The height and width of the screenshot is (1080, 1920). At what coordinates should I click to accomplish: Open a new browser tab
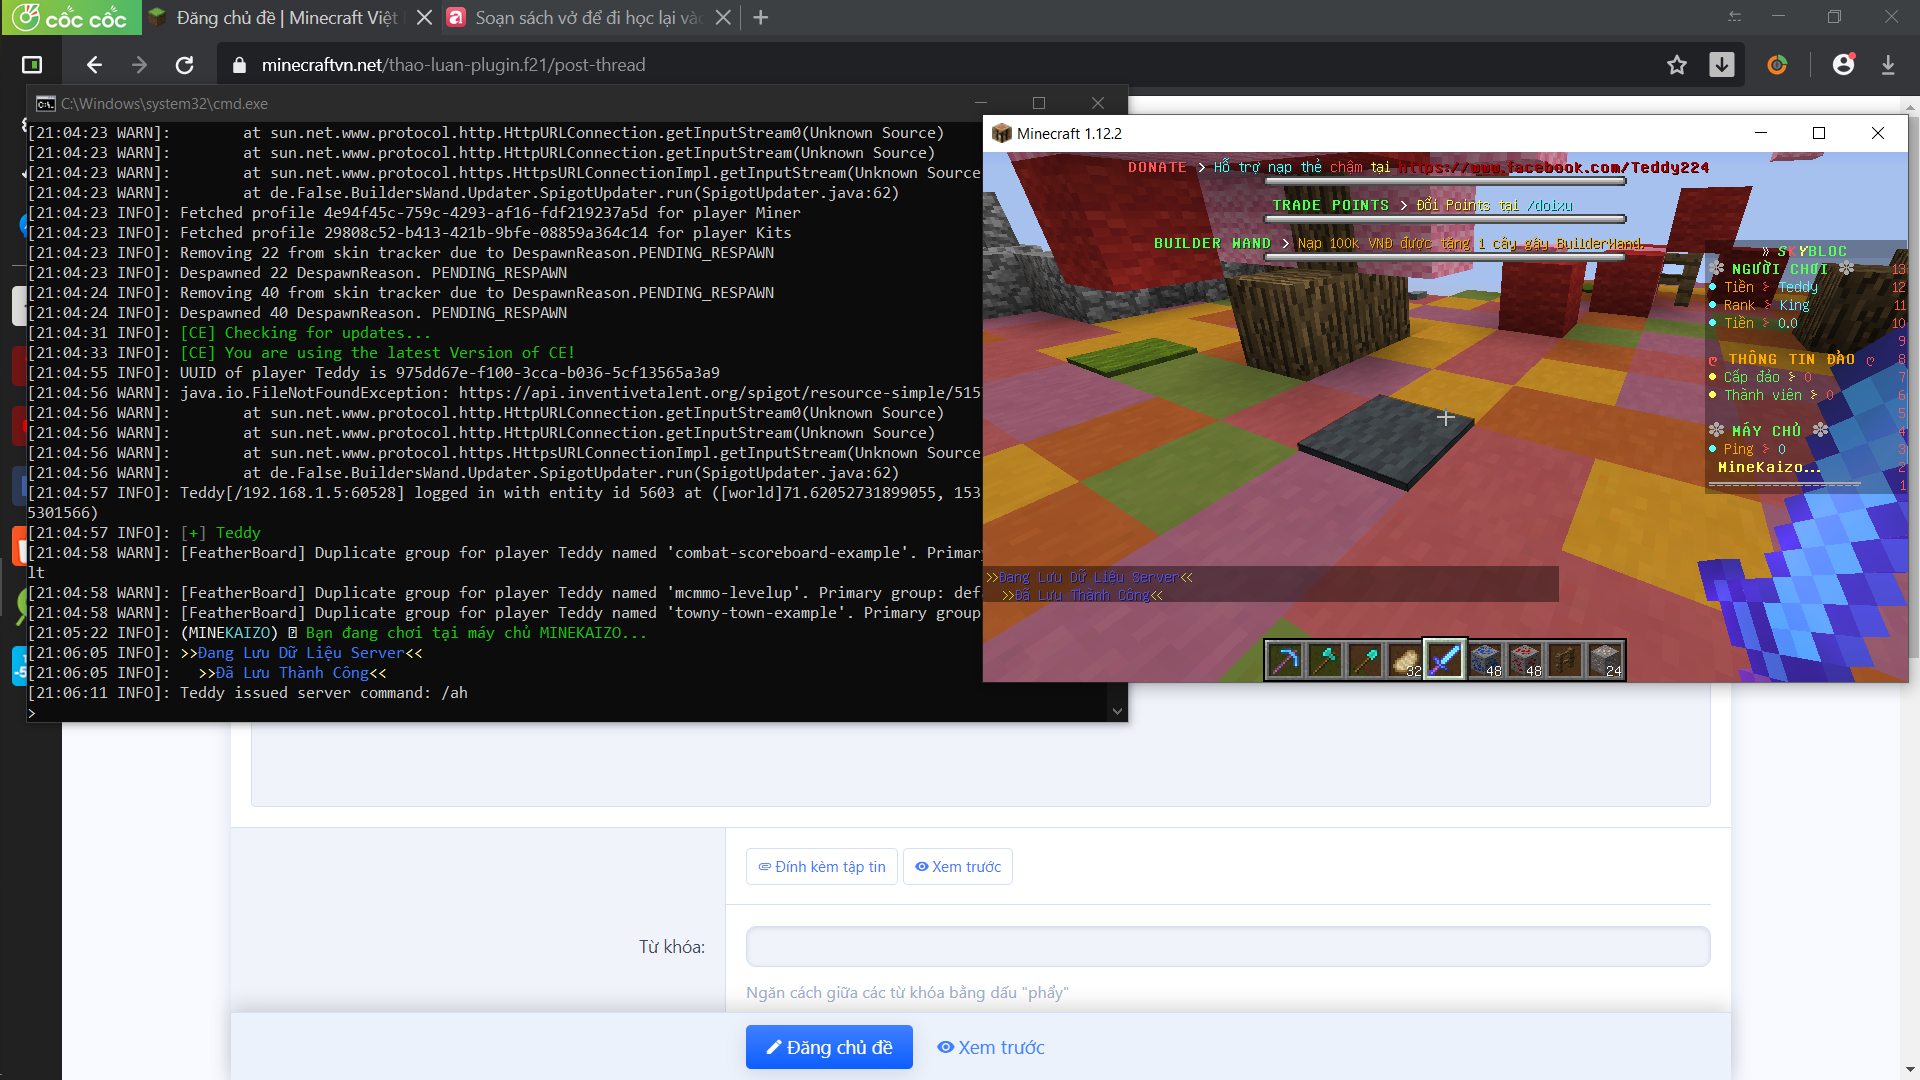point(761,18)
